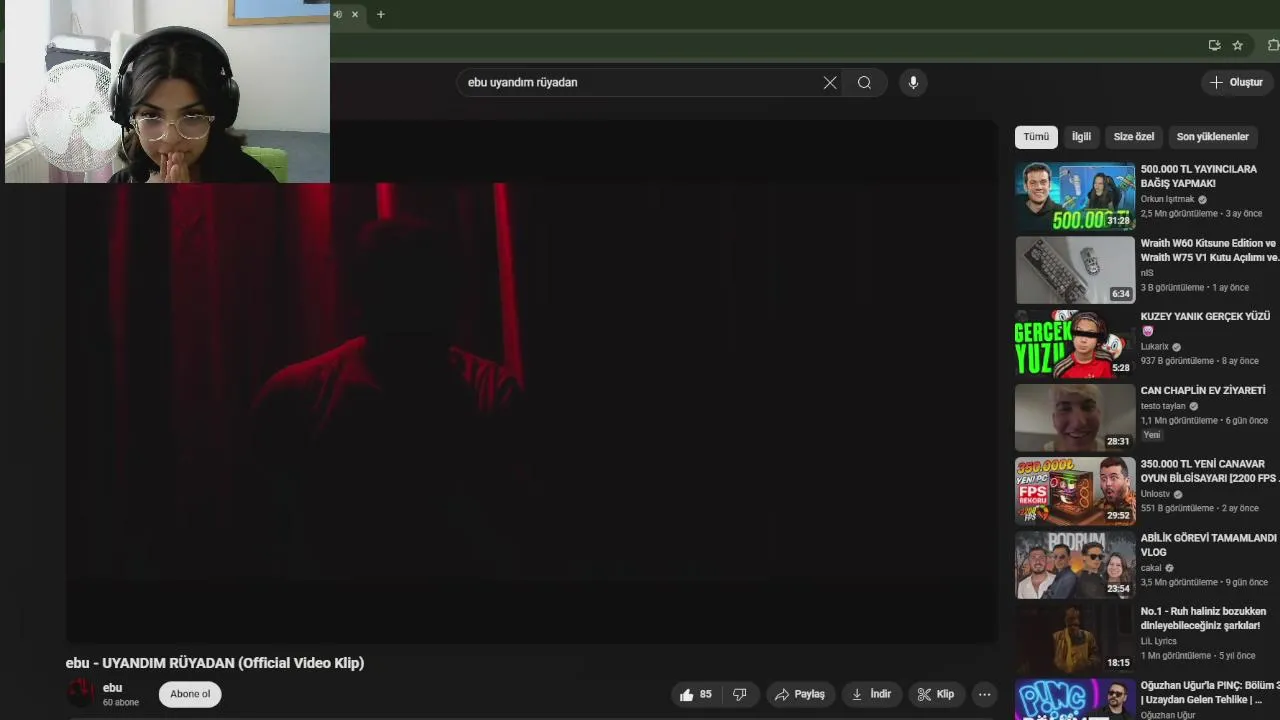Click the webcam overlay

pos(167,91)
